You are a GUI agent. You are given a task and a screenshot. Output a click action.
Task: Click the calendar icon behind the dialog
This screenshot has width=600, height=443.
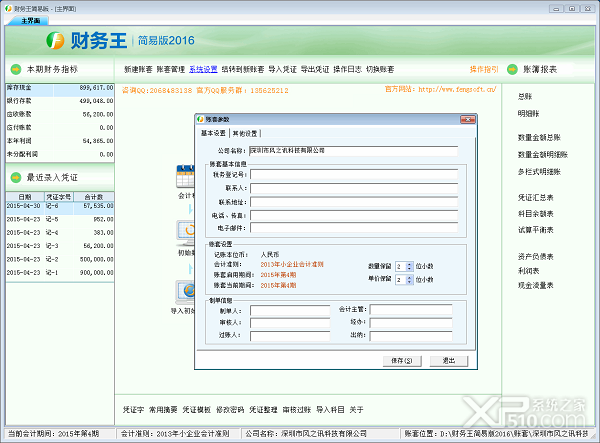pos(186,176)
